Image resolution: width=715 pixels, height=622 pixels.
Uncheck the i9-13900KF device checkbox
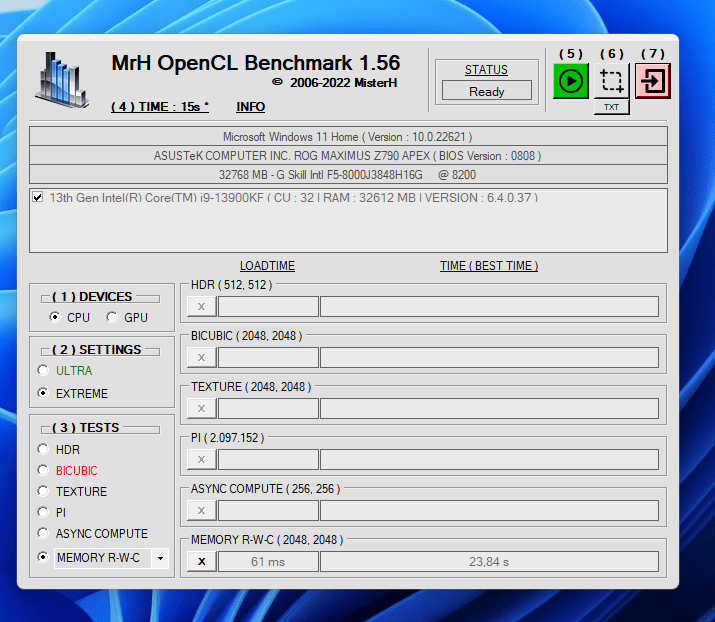38,197
